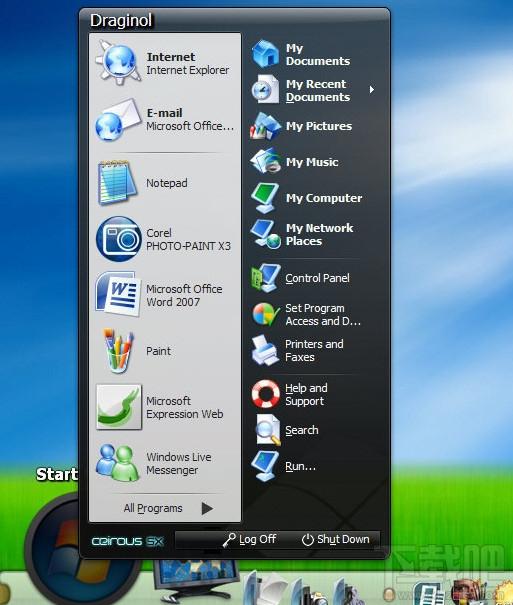
Task: Select Printers and Faxes label
Action: pos(314,350)
